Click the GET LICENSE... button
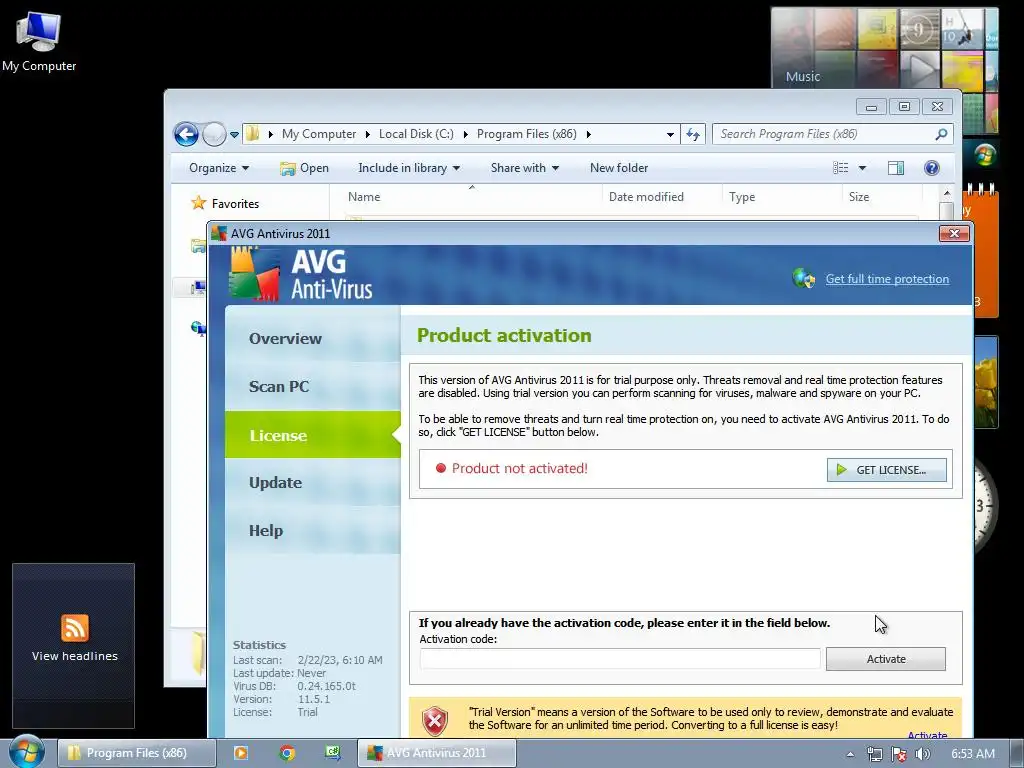The image size is (1024, 768). click(886, 470)
